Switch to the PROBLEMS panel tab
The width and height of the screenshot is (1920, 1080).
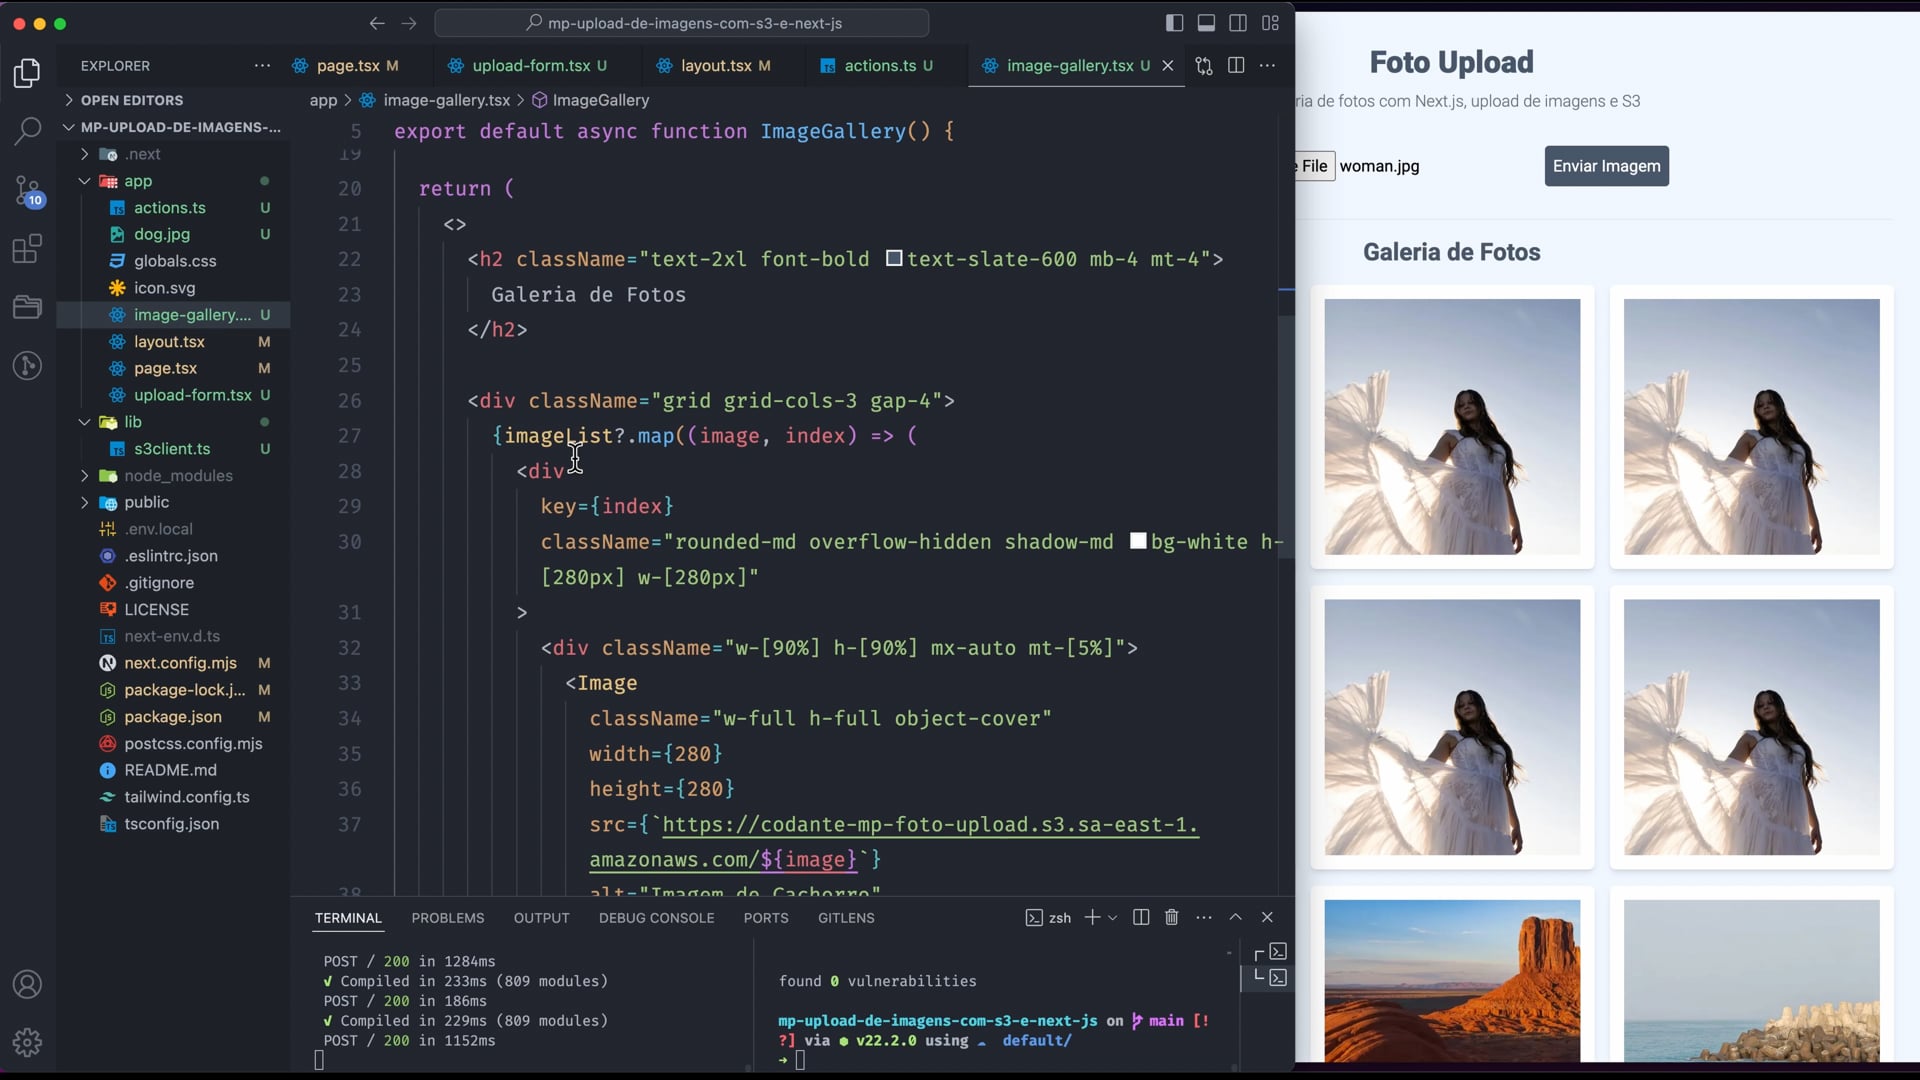447,918
